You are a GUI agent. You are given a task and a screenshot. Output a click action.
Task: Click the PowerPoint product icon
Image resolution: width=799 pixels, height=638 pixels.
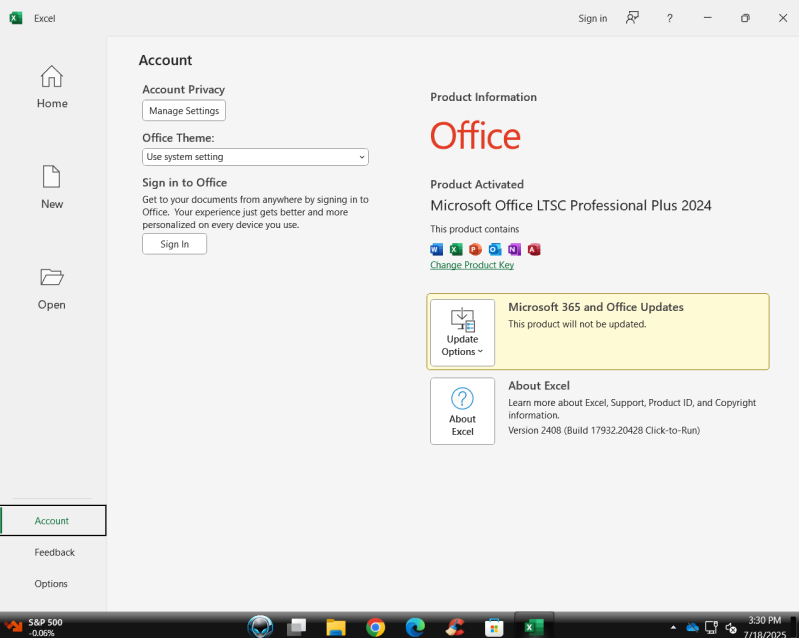click(x=475, y=249)
